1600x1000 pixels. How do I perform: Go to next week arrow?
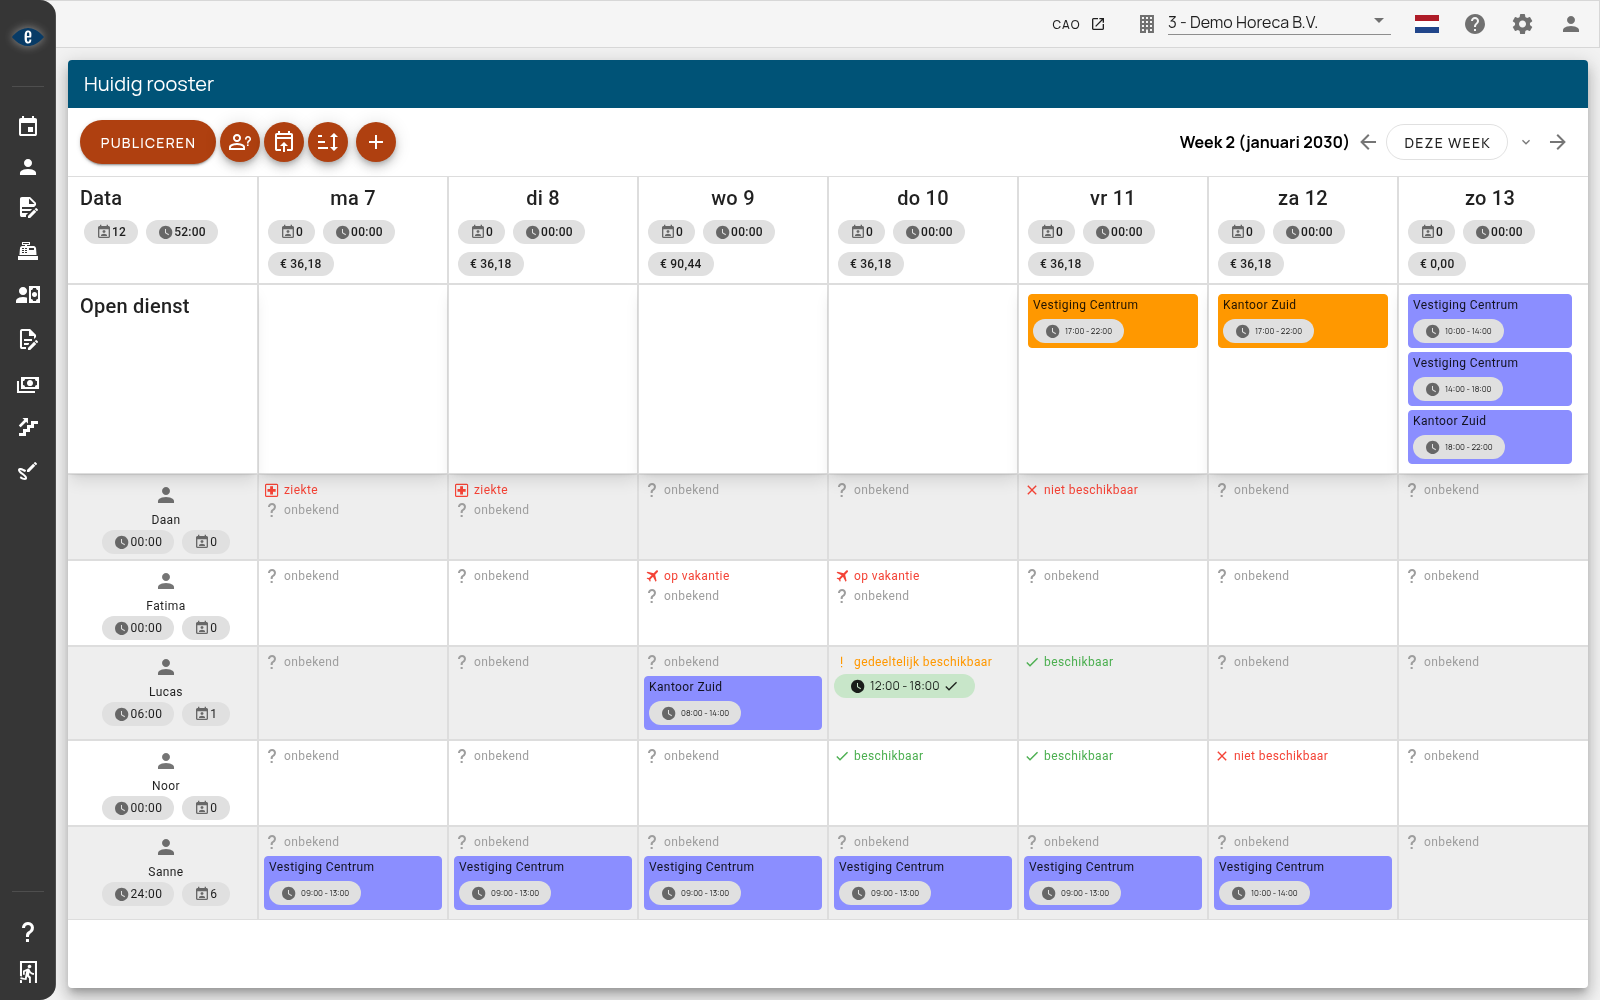[1558, 142]
